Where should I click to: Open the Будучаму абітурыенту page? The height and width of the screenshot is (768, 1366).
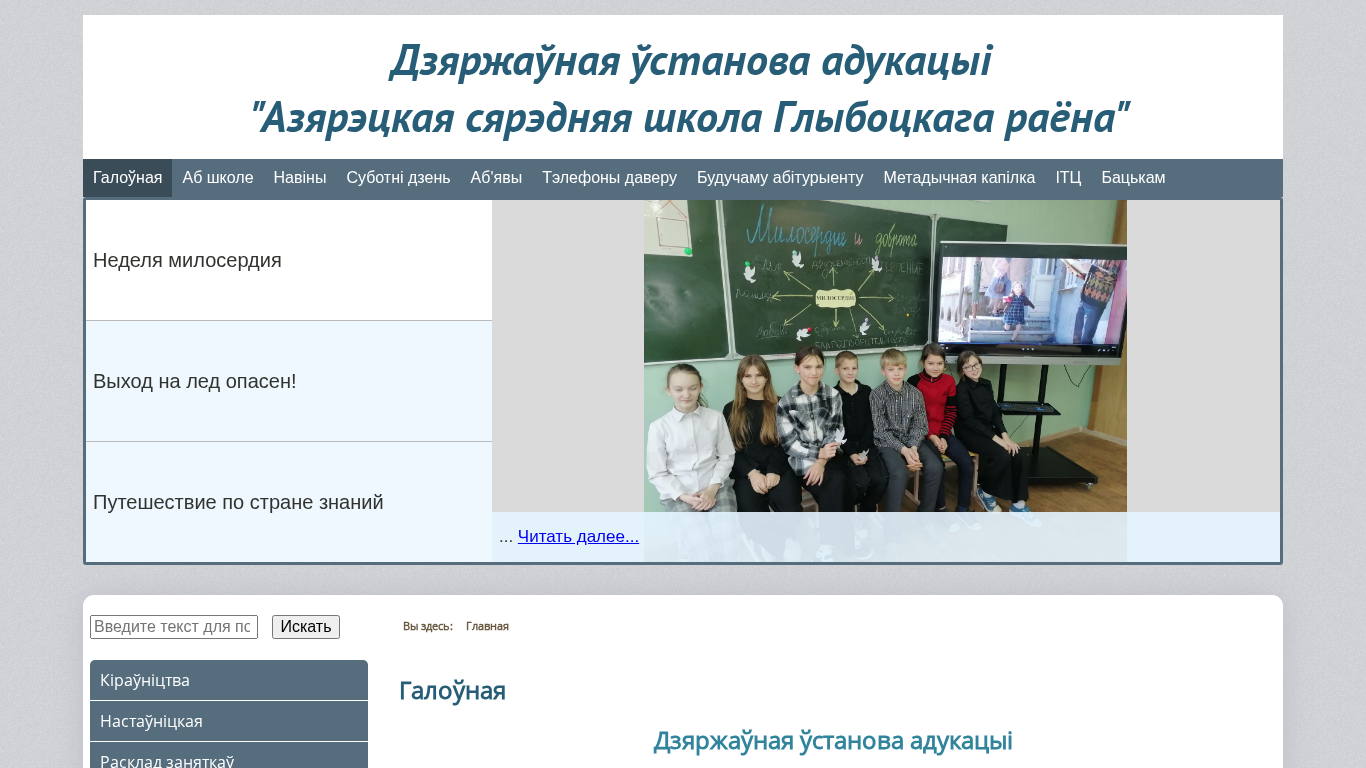pos(779,178)
